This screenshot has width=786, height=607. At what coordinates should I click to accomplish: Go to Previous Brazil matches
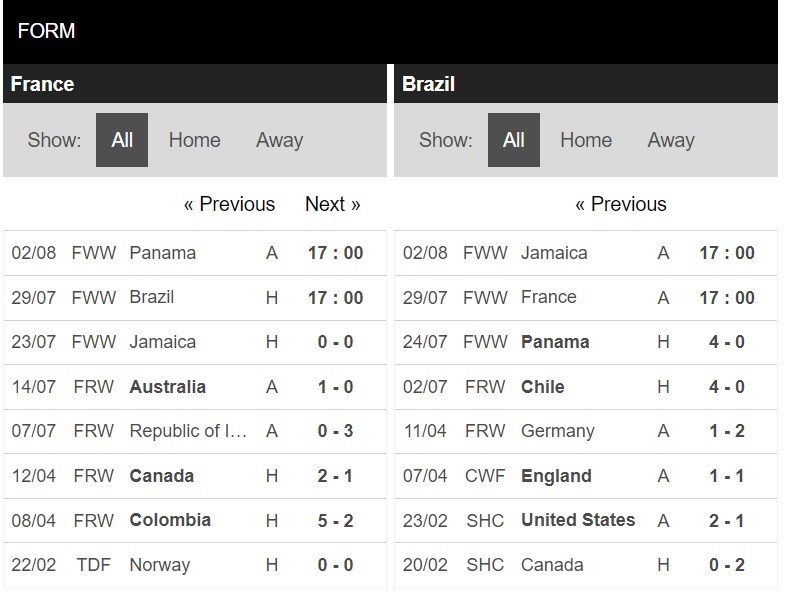621,204
